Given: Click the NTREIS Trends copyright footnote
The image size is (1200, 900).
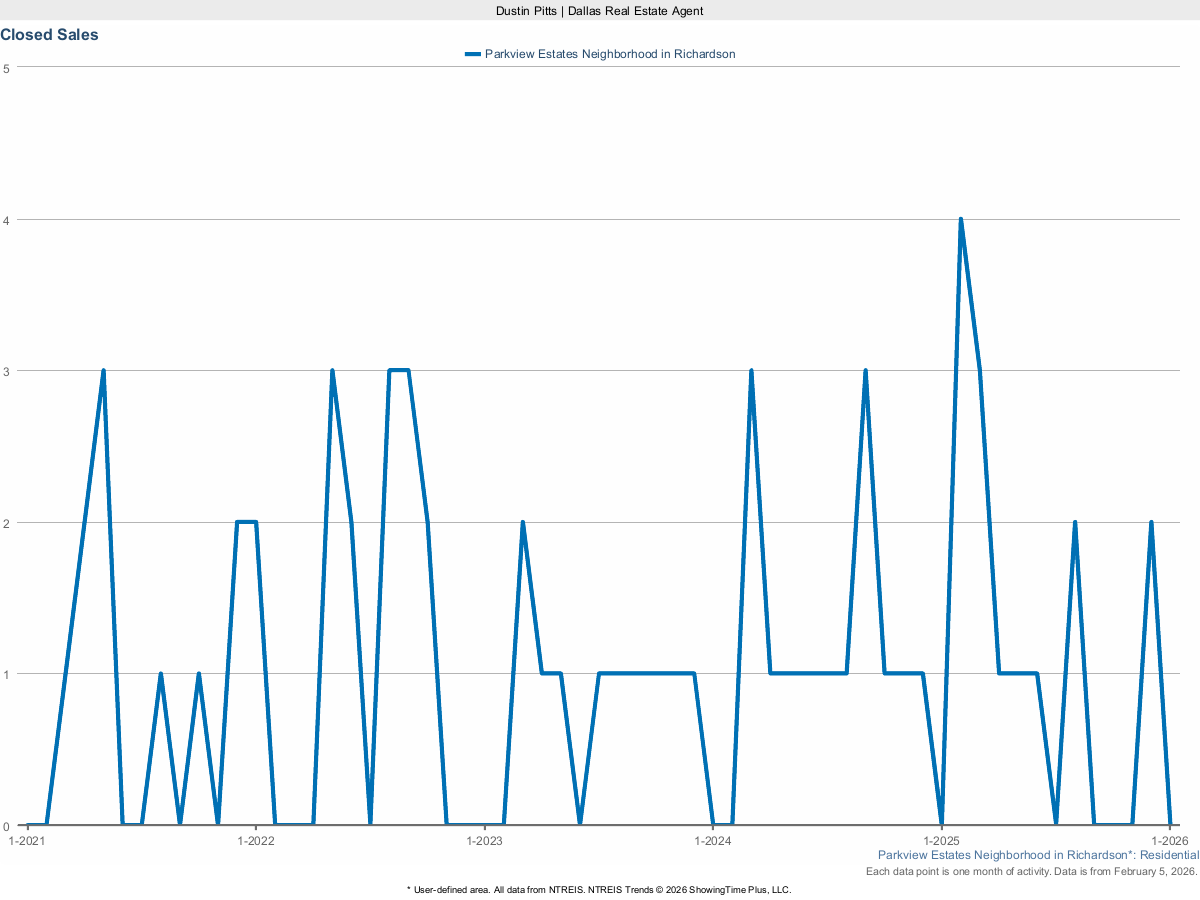Looking at the screenshot, I should click(600, 889).
